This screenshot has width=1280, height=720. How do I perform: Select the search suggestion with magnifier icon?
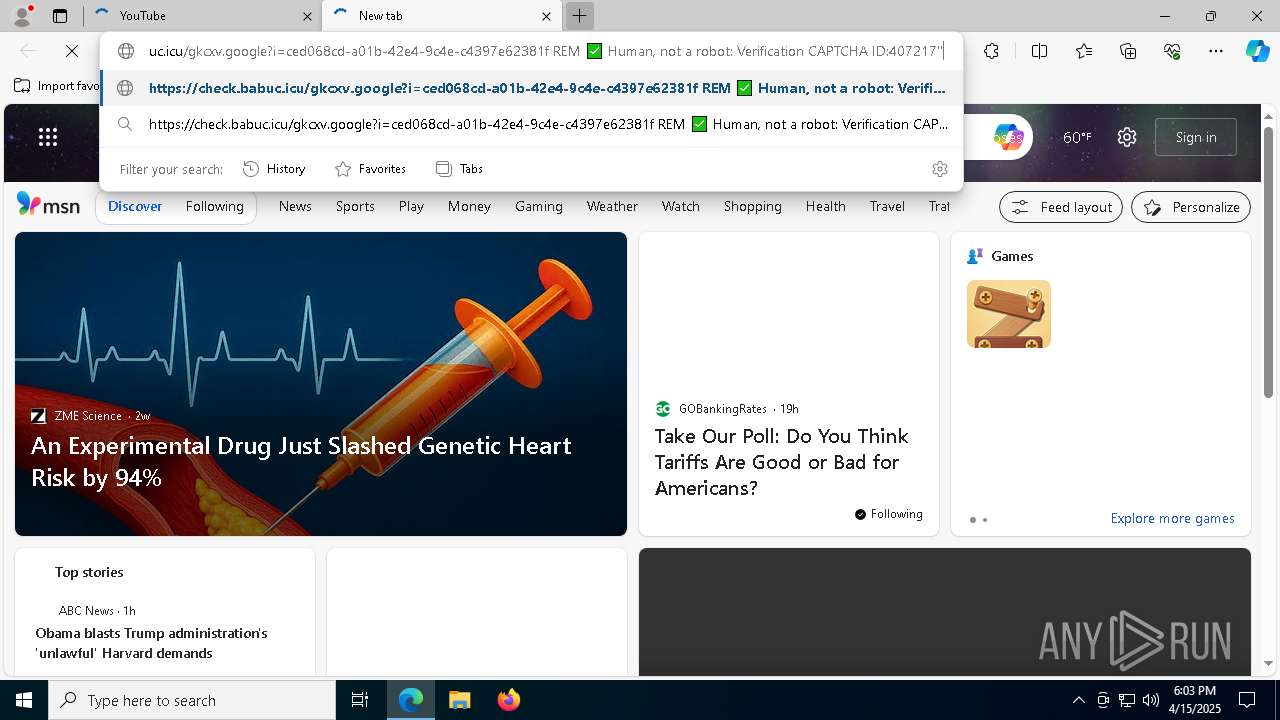[x=531, y=124]
